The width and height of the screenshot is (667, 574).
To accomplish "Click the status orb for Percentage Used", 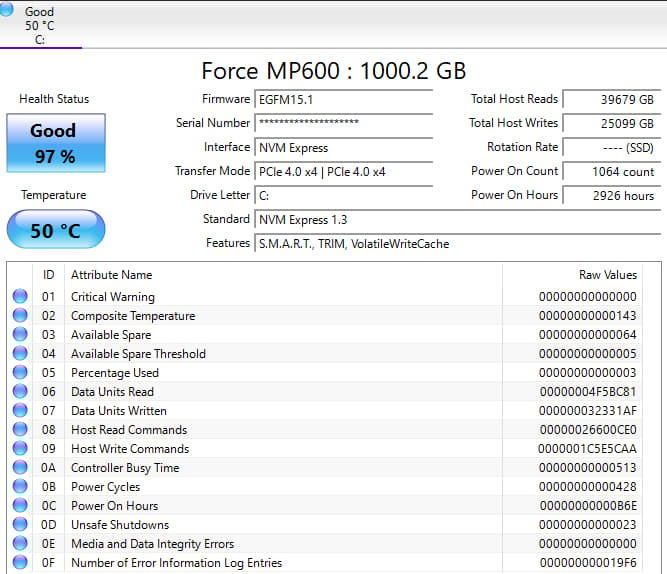I will coord(20,372).
